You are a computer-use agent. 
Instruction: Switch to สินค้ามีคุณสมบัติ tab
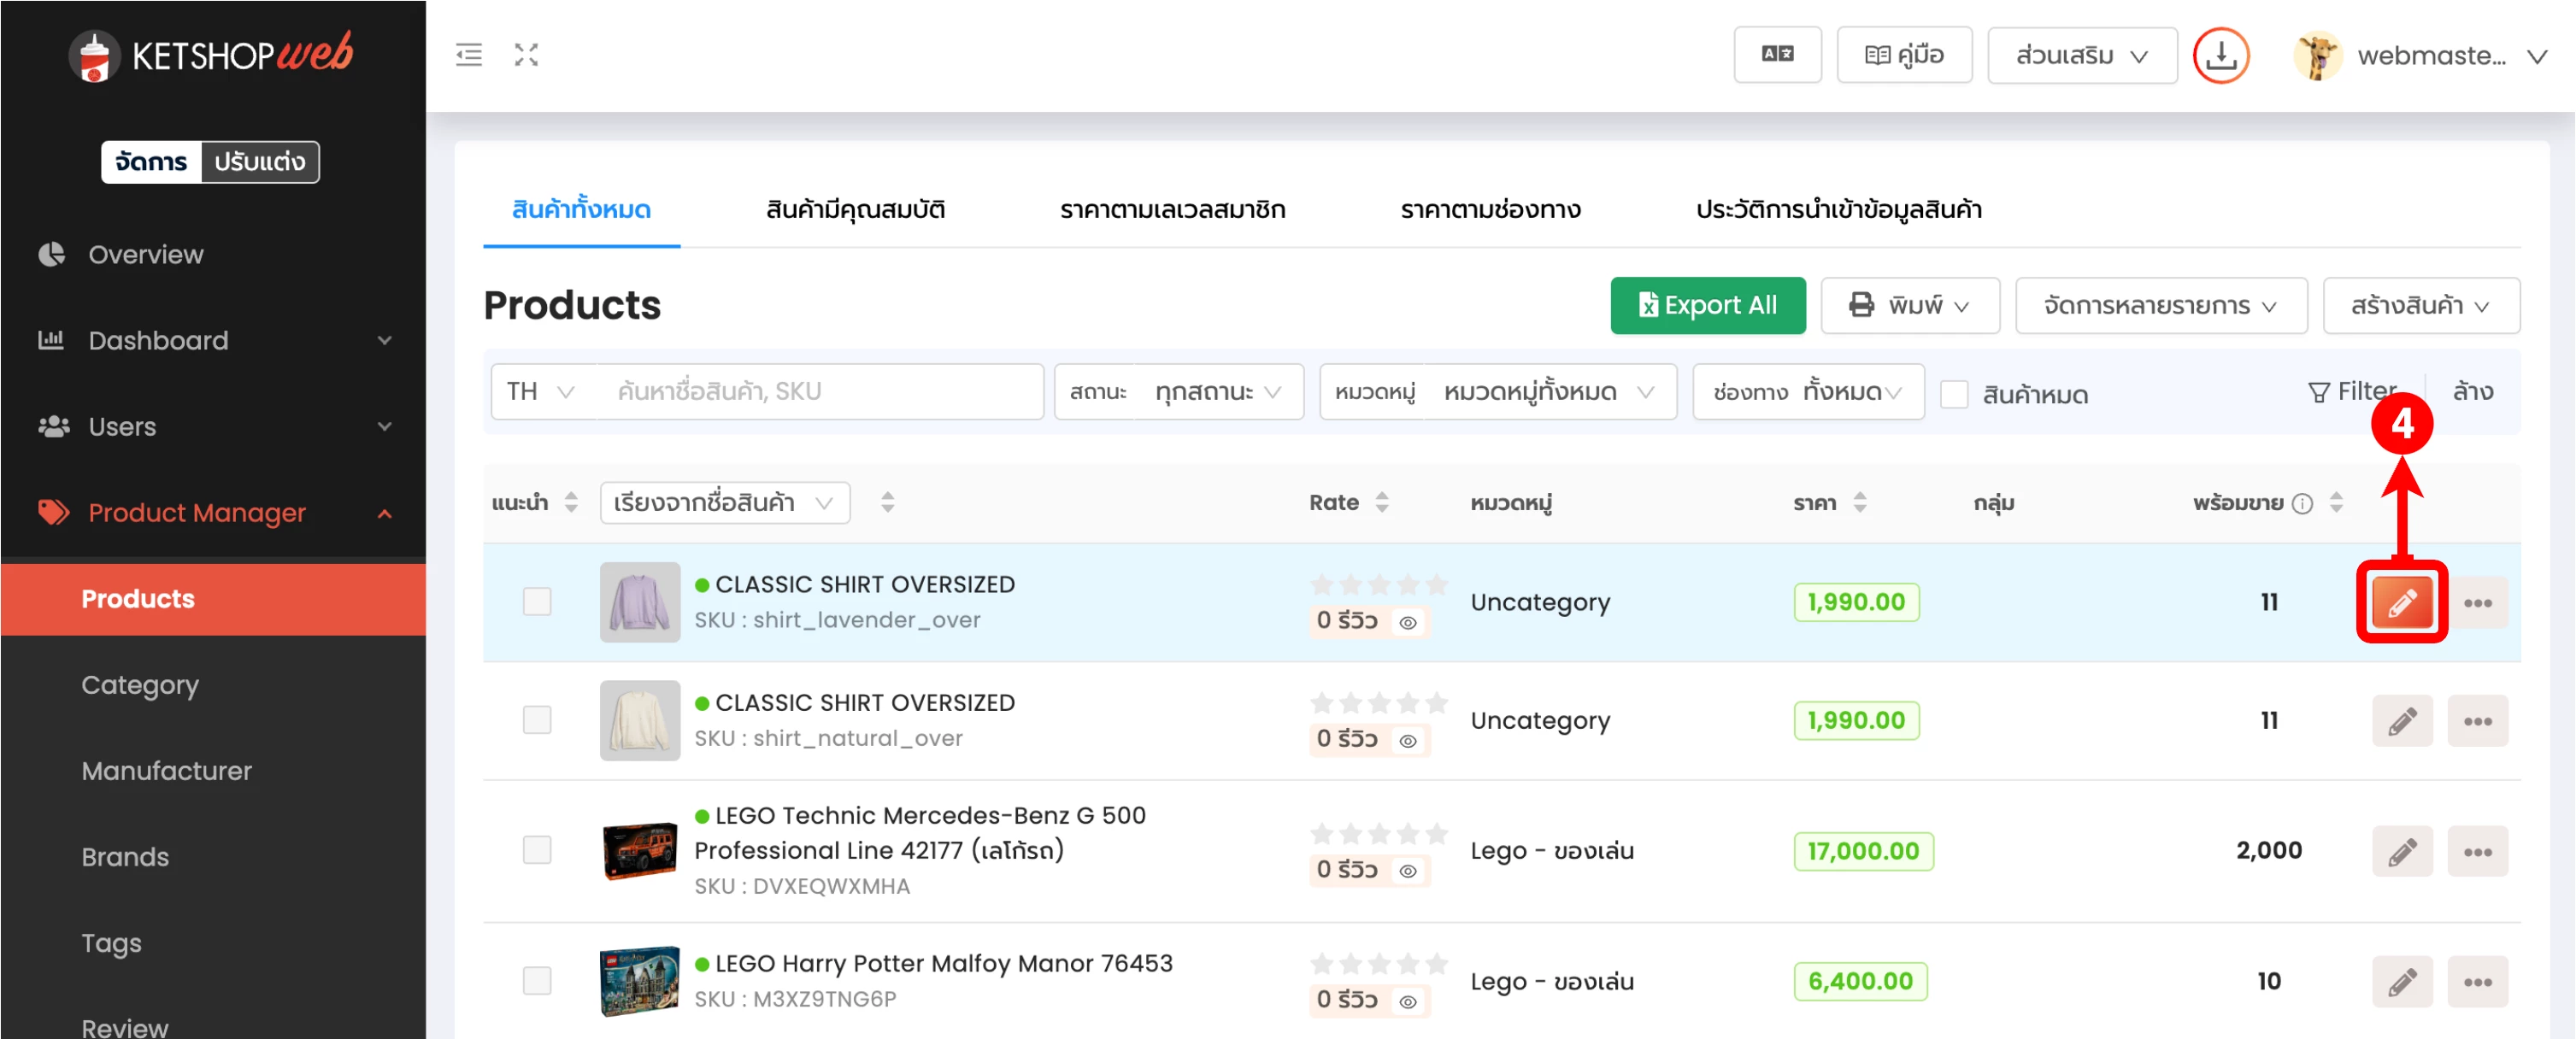coord(855,209)
